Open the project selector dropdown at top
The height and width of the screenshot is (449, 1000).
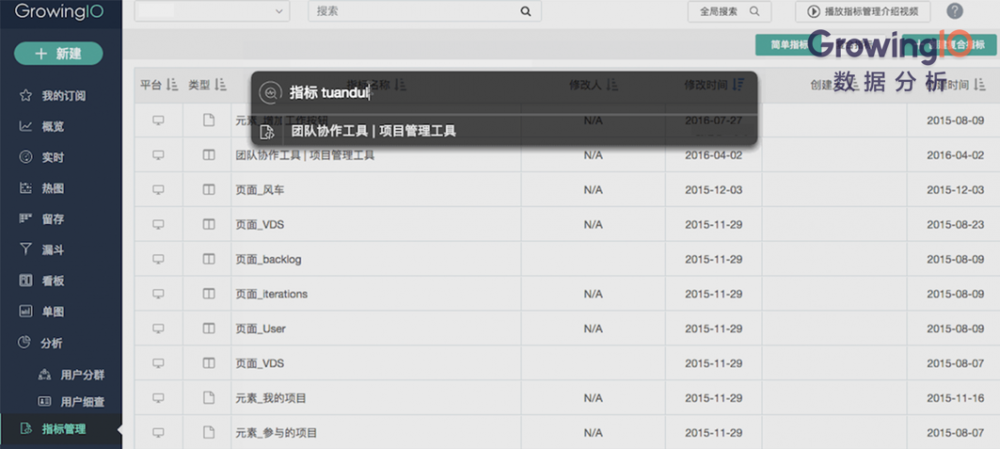pos(212,11)
